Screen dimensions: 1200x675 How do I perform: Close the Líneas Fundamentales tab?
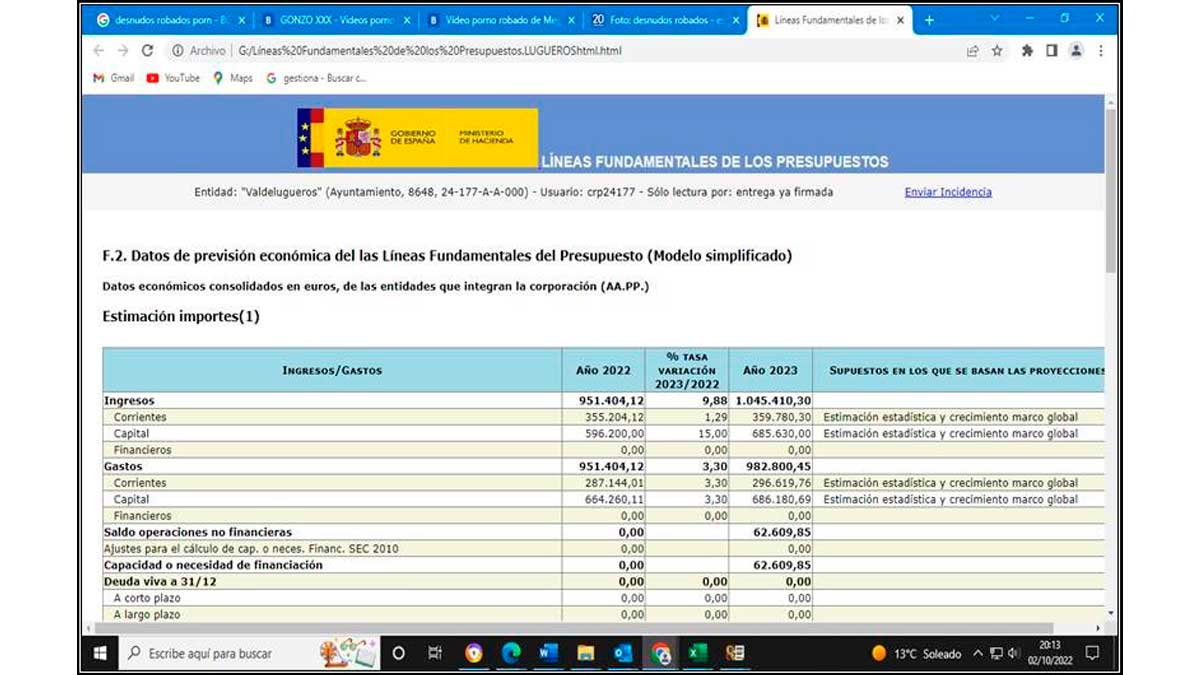pyautogui.click(x=900, y=20)
